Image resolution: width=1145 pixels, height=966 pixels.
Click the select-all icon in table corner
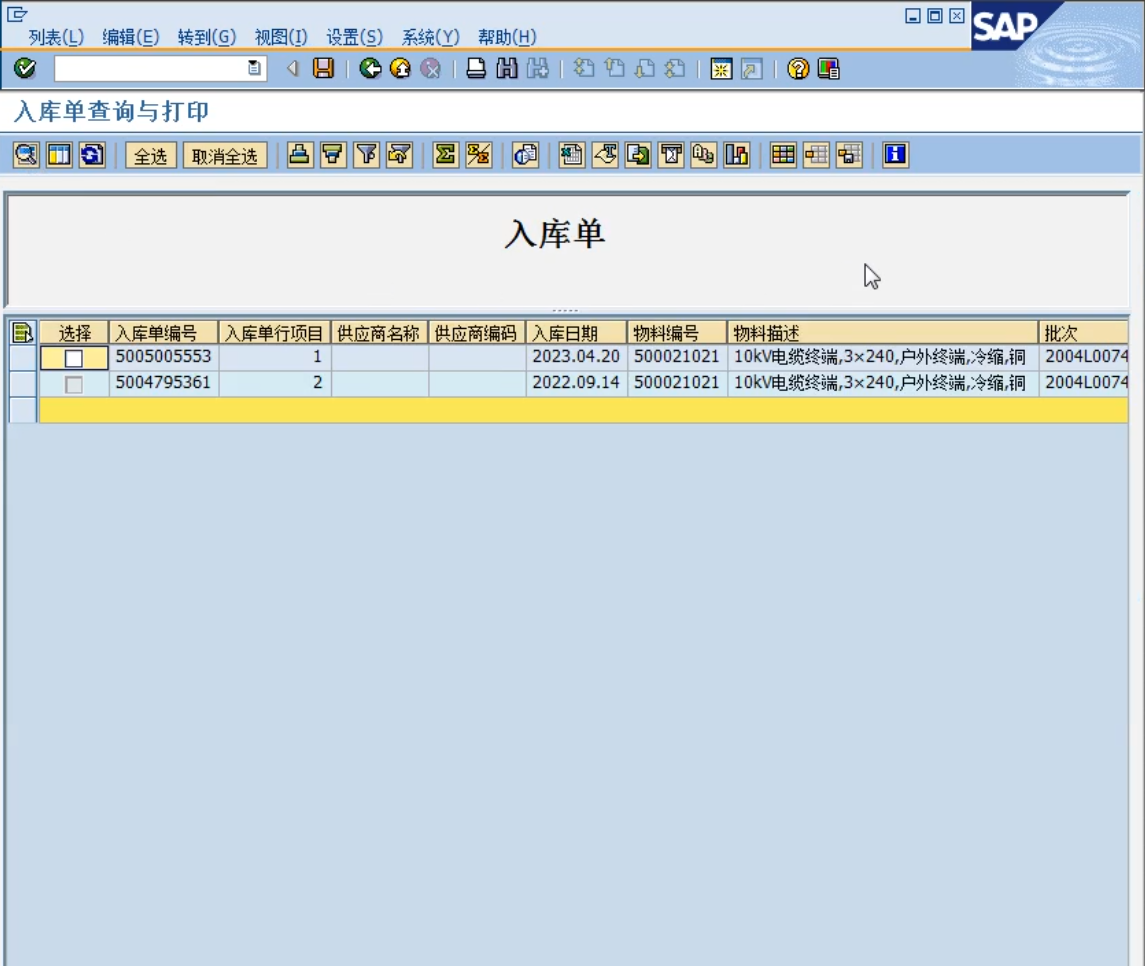tap(22, 333)
